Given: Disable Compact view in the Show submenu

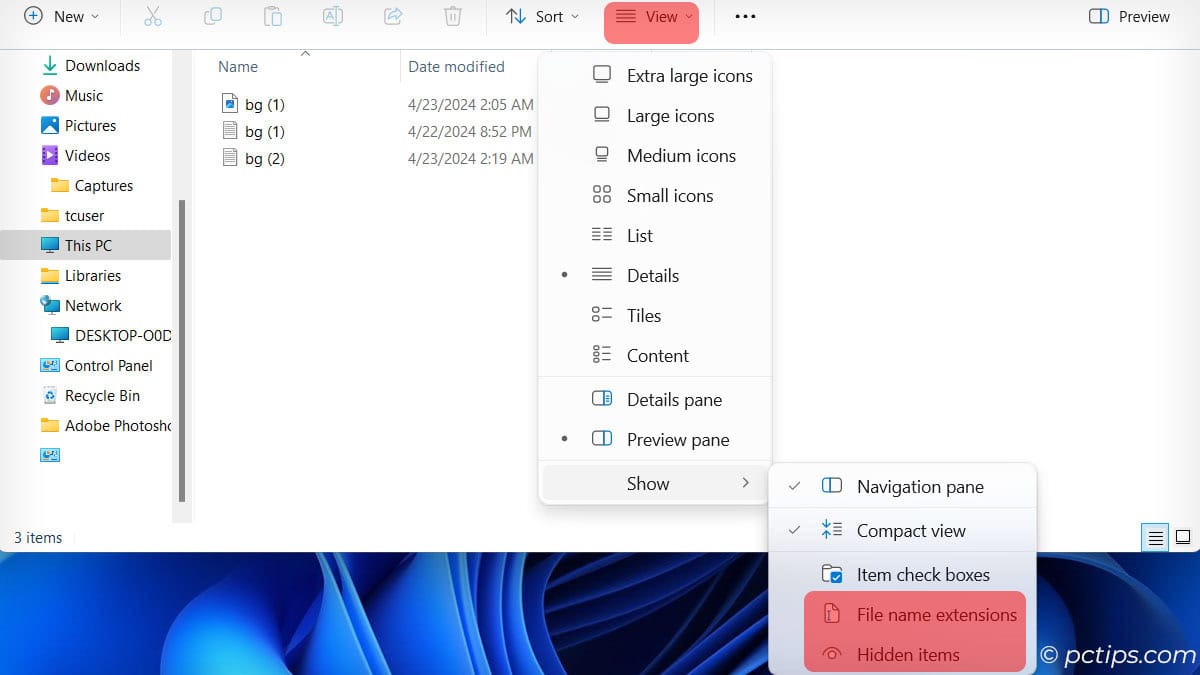Looking at the screenshot, I should [x=911, y=530].
